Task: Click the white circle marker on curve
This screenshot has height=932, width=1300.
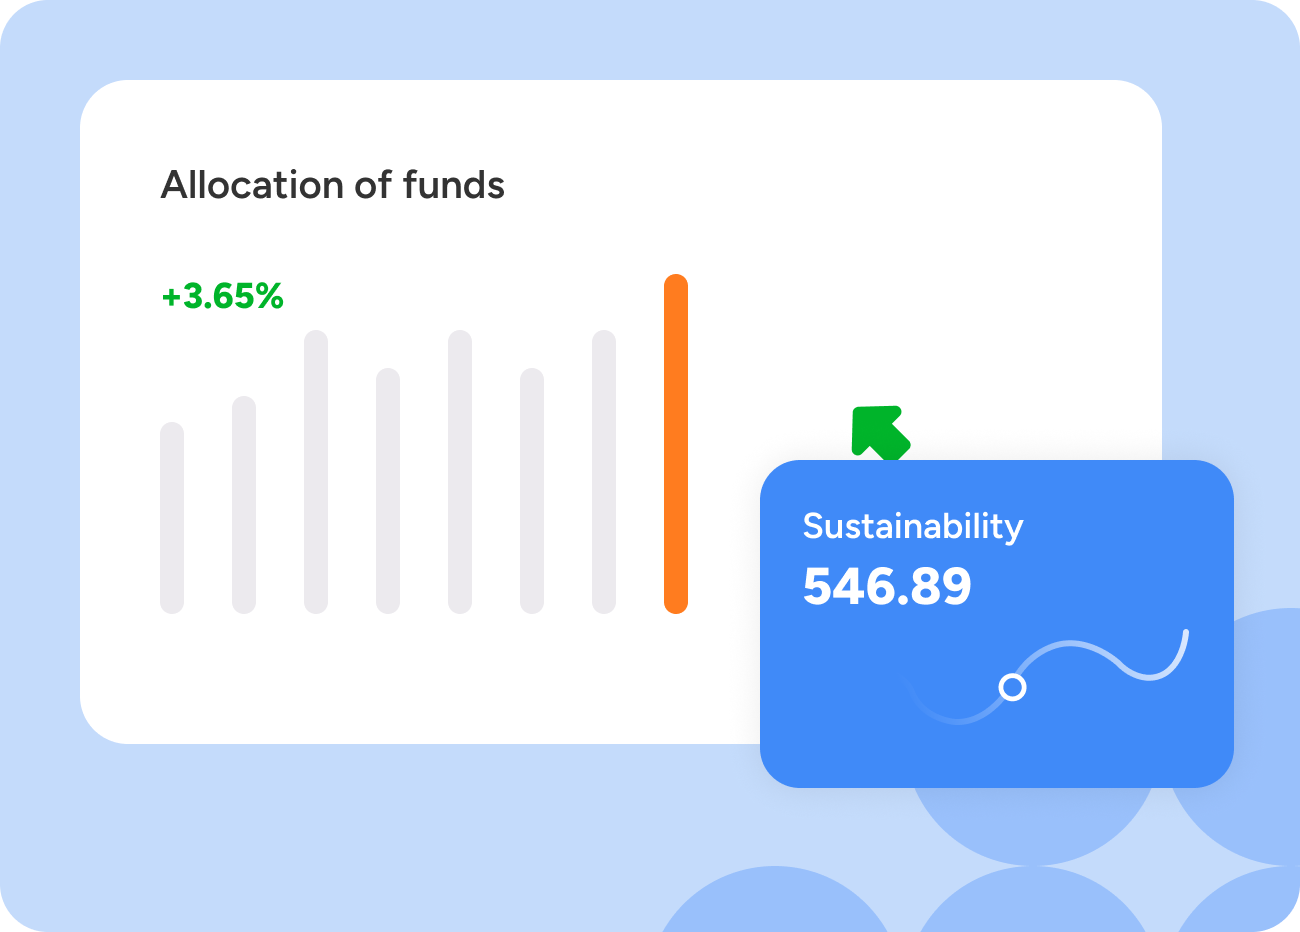Action: (1013, 687)
